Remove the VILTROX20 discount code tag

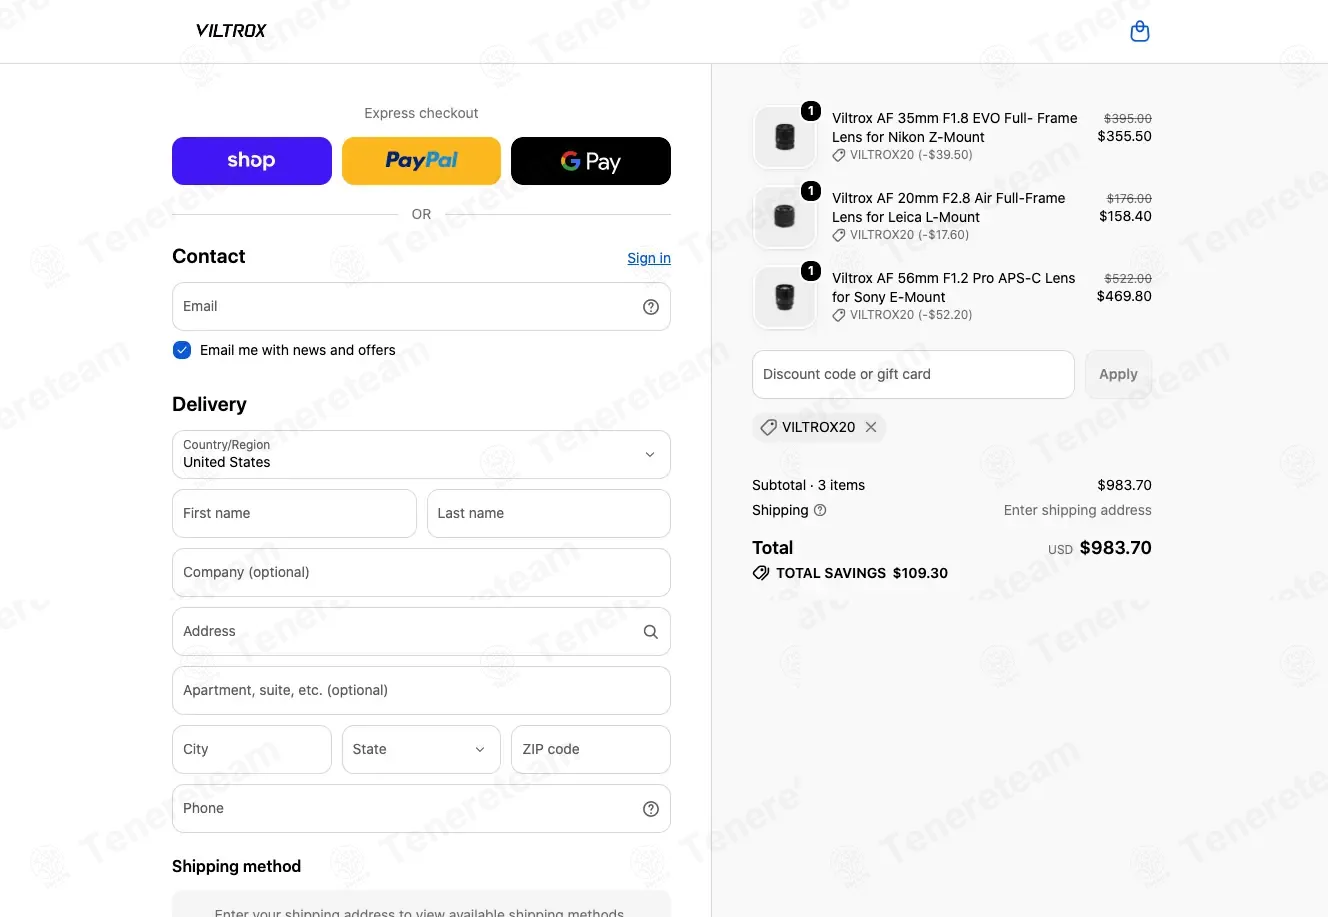[871, 427]
